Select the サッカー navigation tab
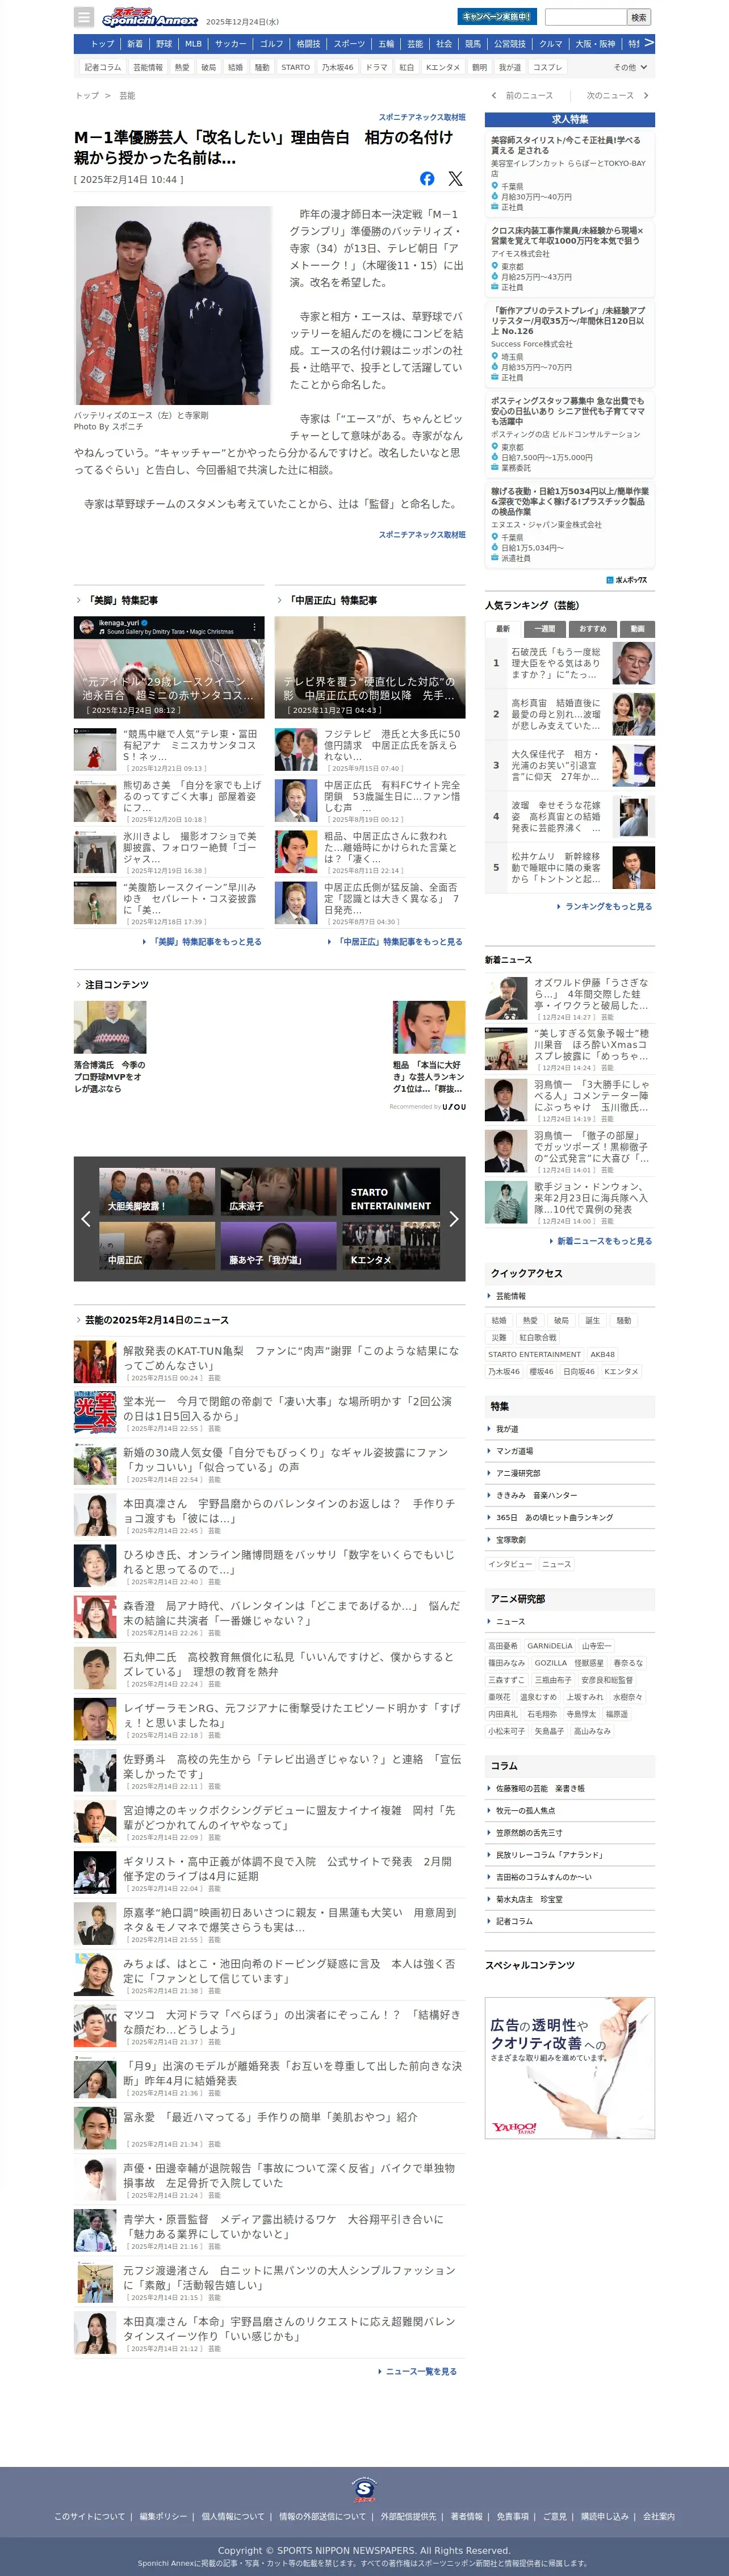Screen dimensions: 729x2576 tap(231, 44)
